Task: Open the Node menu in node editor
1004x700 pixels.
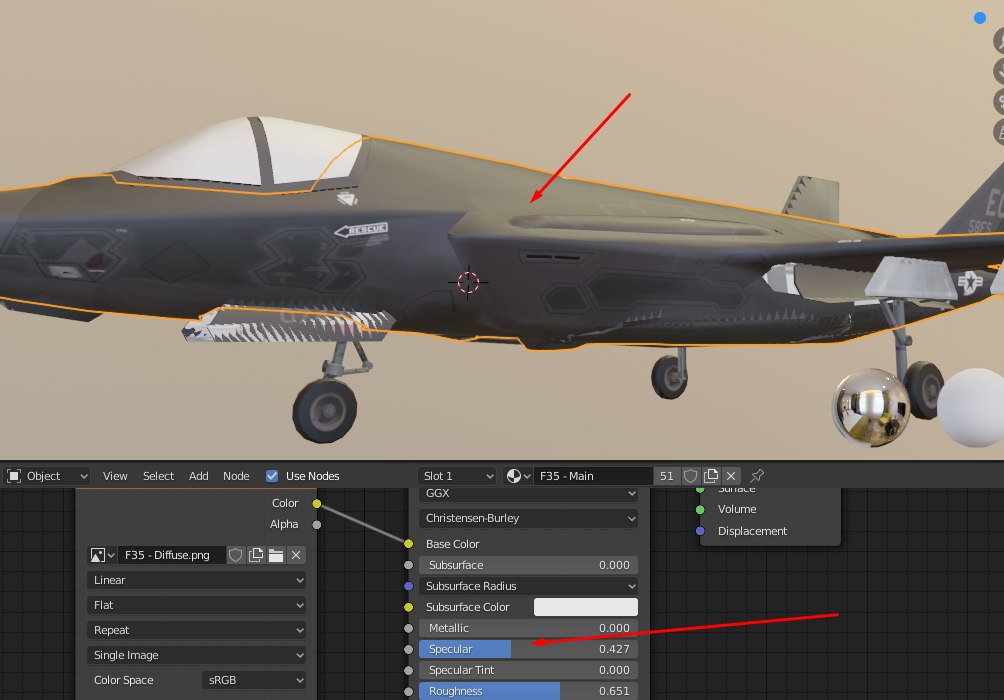Action: [x=236, y=476]
